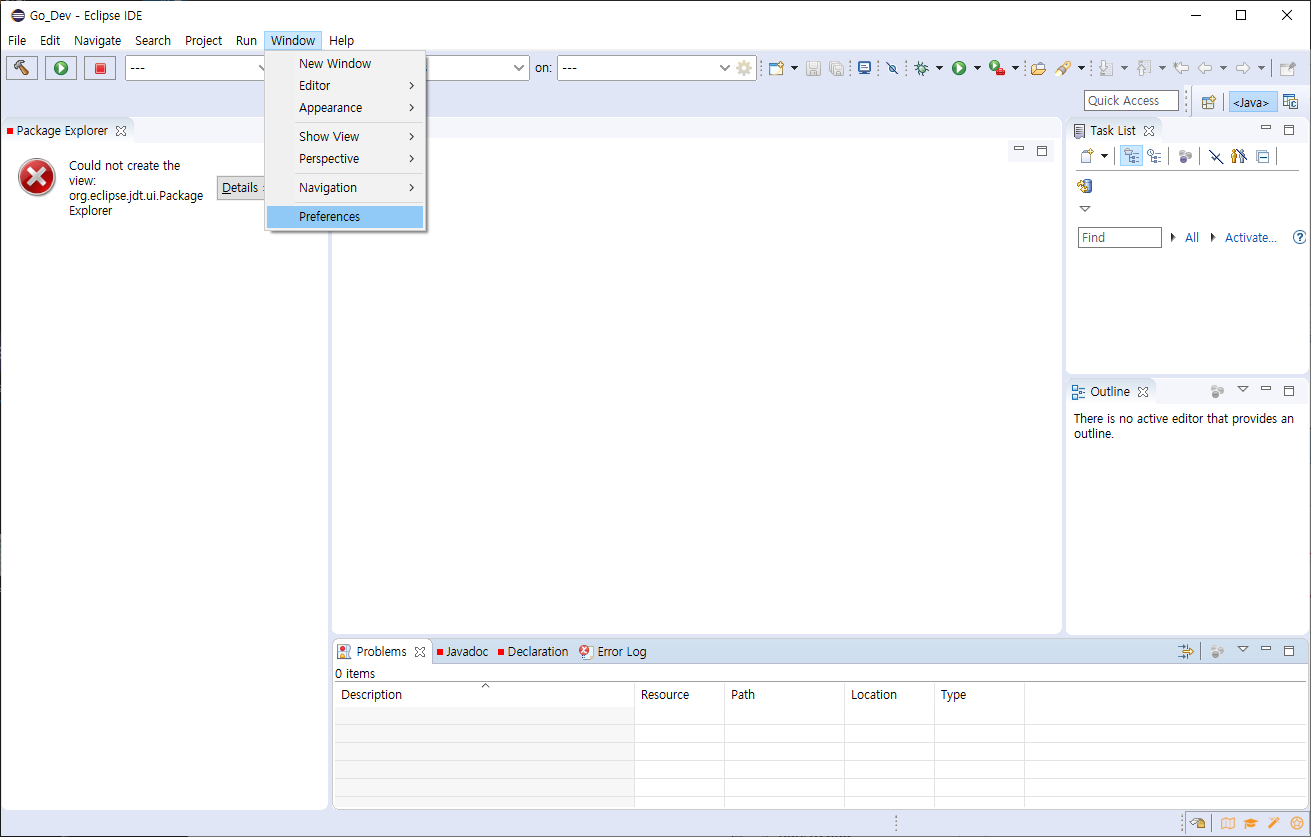Image resolution: width=1311 pixels, height=837 pixels.
Task: Click the Save disk icon
Action: tap(813, 68)
